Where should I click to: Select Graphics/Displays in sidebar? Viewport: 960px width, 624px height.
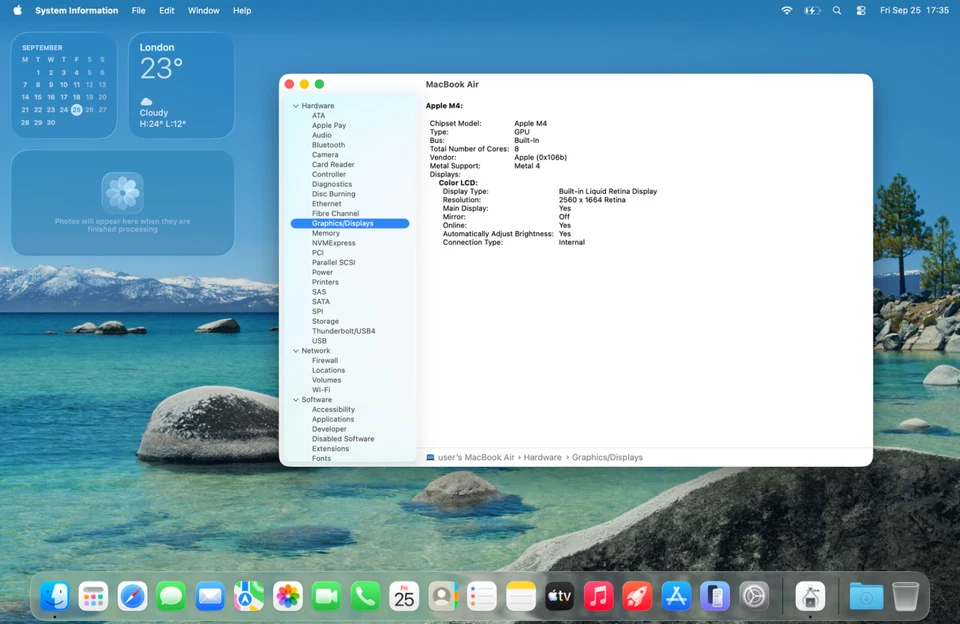click(350, 224)
